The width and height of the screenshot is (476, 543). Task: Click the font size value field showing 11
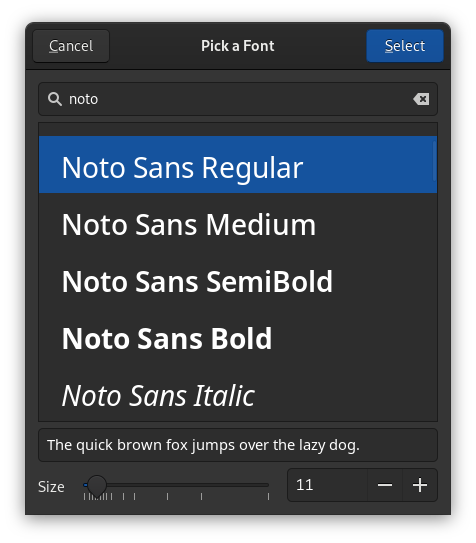[x=327, y=485]
